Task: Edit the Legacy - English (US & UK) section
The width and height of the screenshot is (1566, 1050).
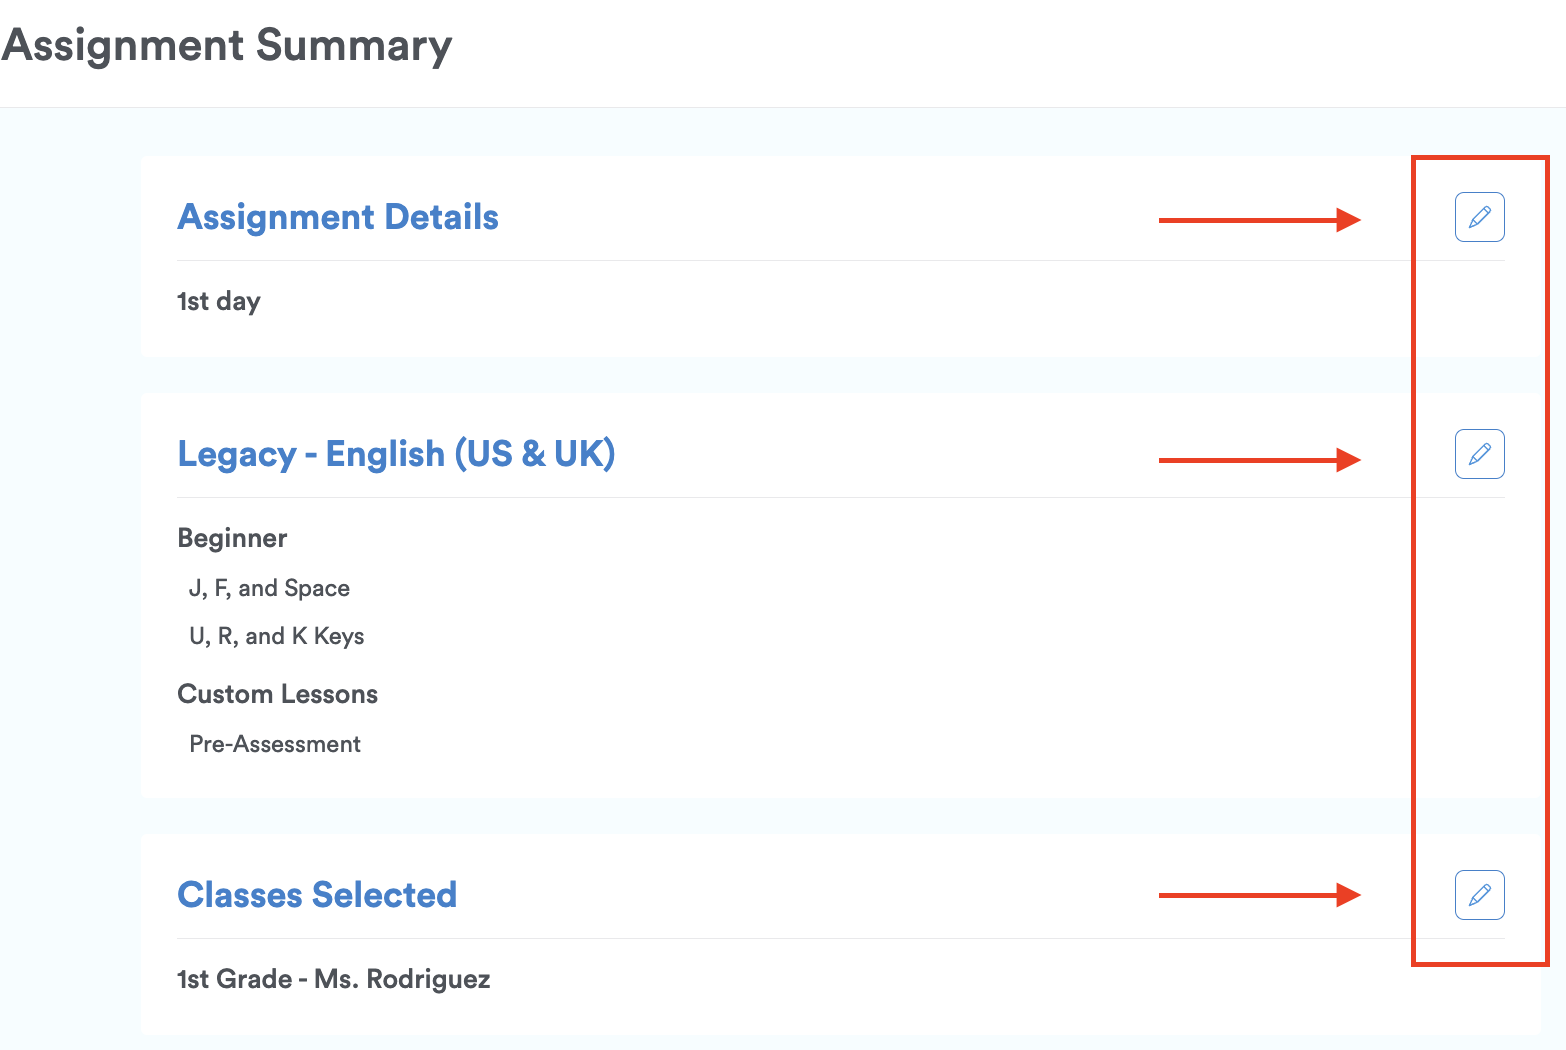Action: 1479,454
